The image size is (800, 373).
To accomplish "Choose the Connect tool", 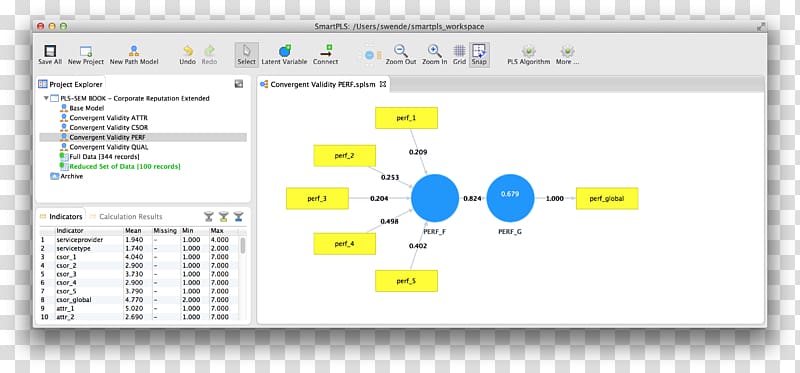I will click(326, 51).
